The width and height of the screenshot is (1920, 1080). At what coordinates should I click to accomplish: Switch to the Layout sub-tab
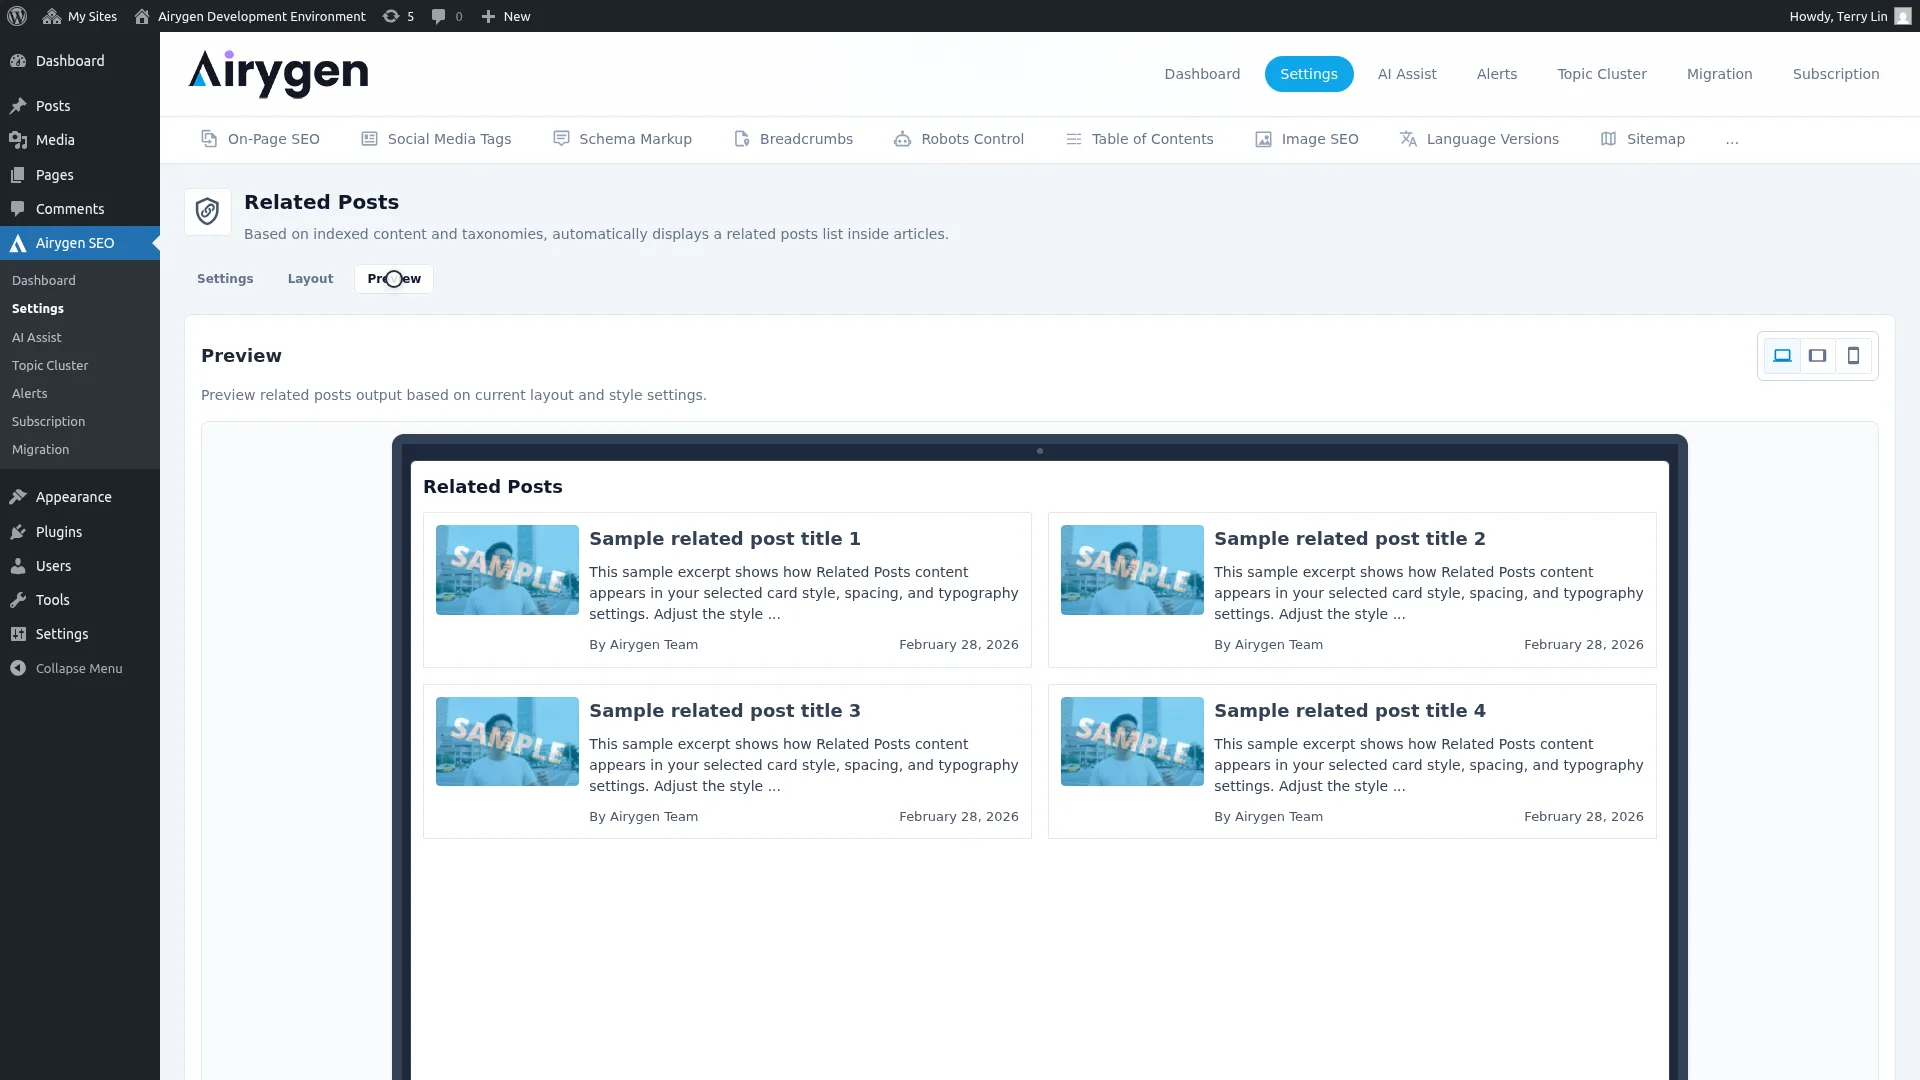pos(310,279)
